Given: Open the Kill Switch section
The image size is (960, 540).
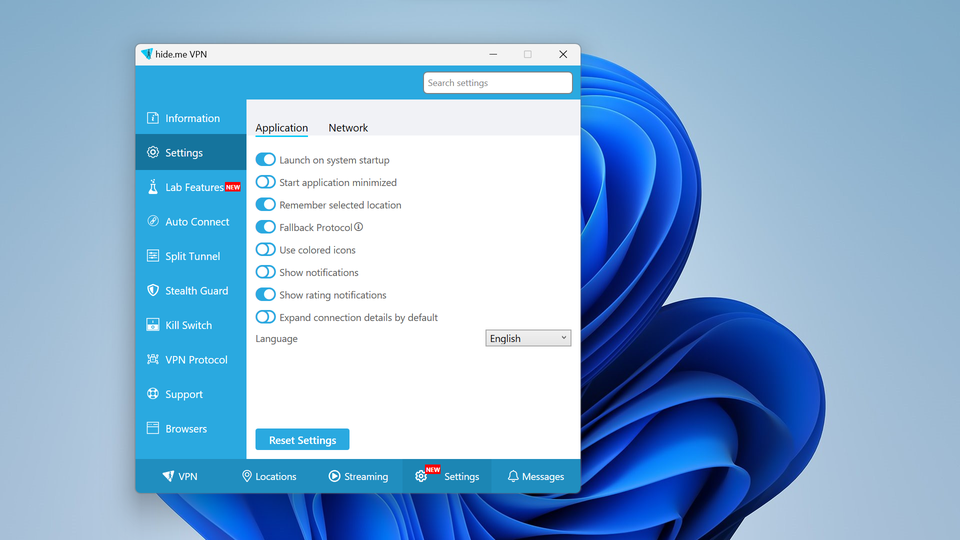Looking at the screenshot, I should click(x=191, y=324).
